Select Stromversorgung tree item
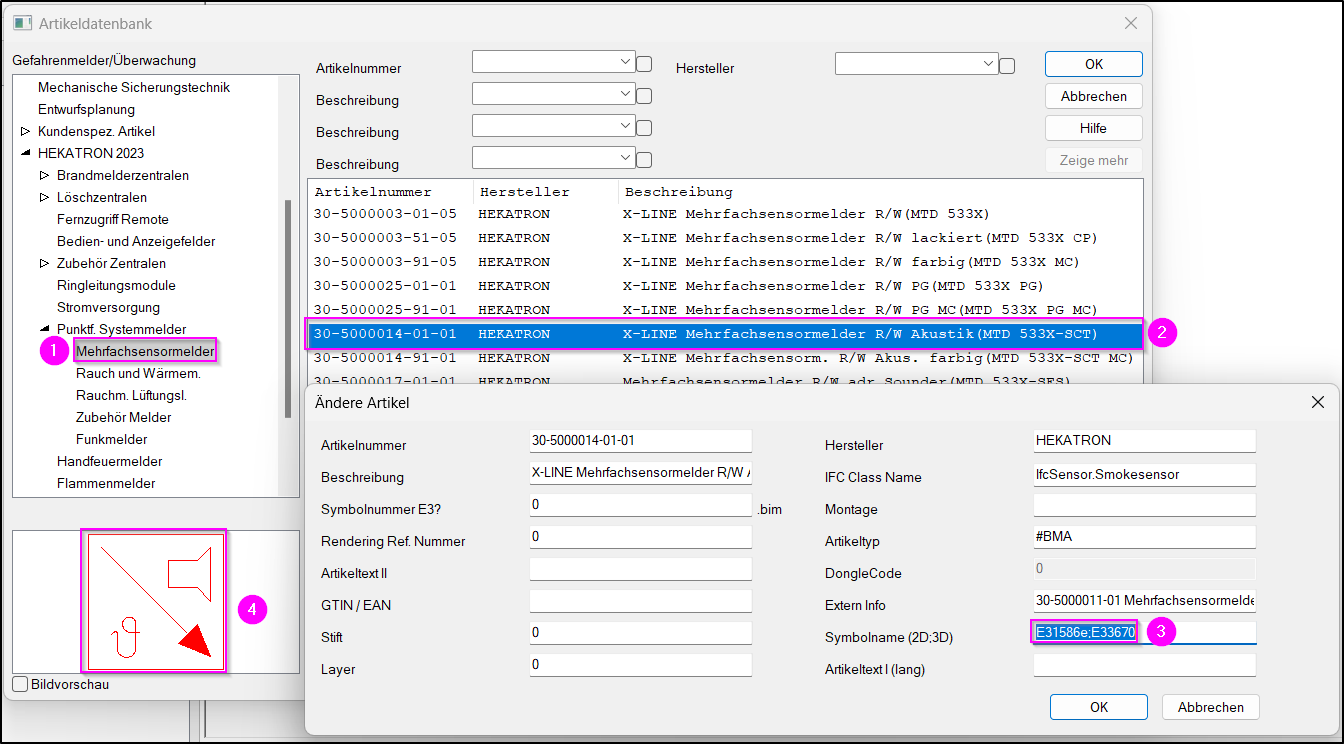This screenshot has height=744, width=1344. (x=108, y=307)
